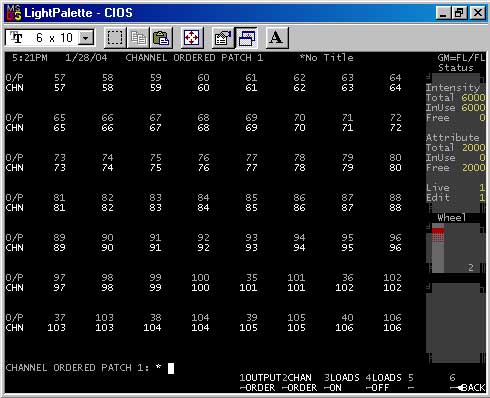This screenshot has height=398, width=490.
Task: Toggle the Full Screen icon
Action: point(192,38)
